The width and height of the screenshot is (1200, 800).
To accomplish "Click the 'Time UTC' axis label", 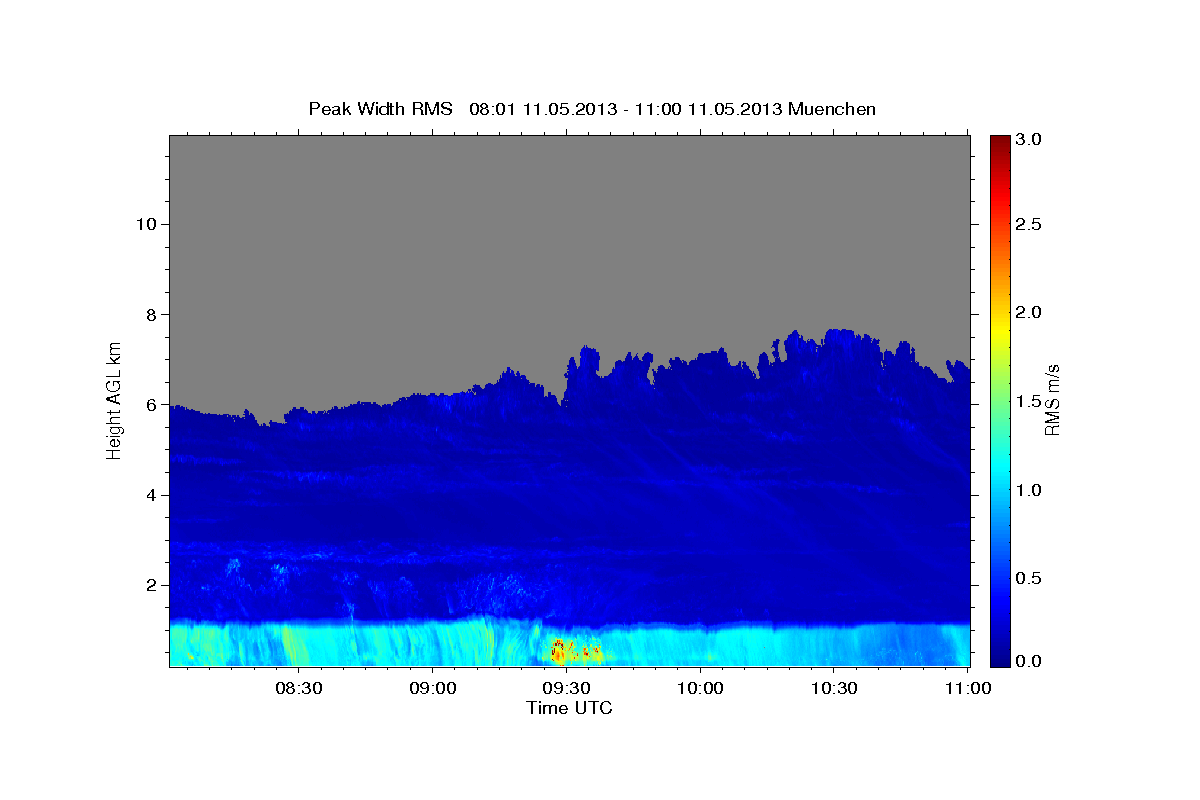I will pos(569,708).
